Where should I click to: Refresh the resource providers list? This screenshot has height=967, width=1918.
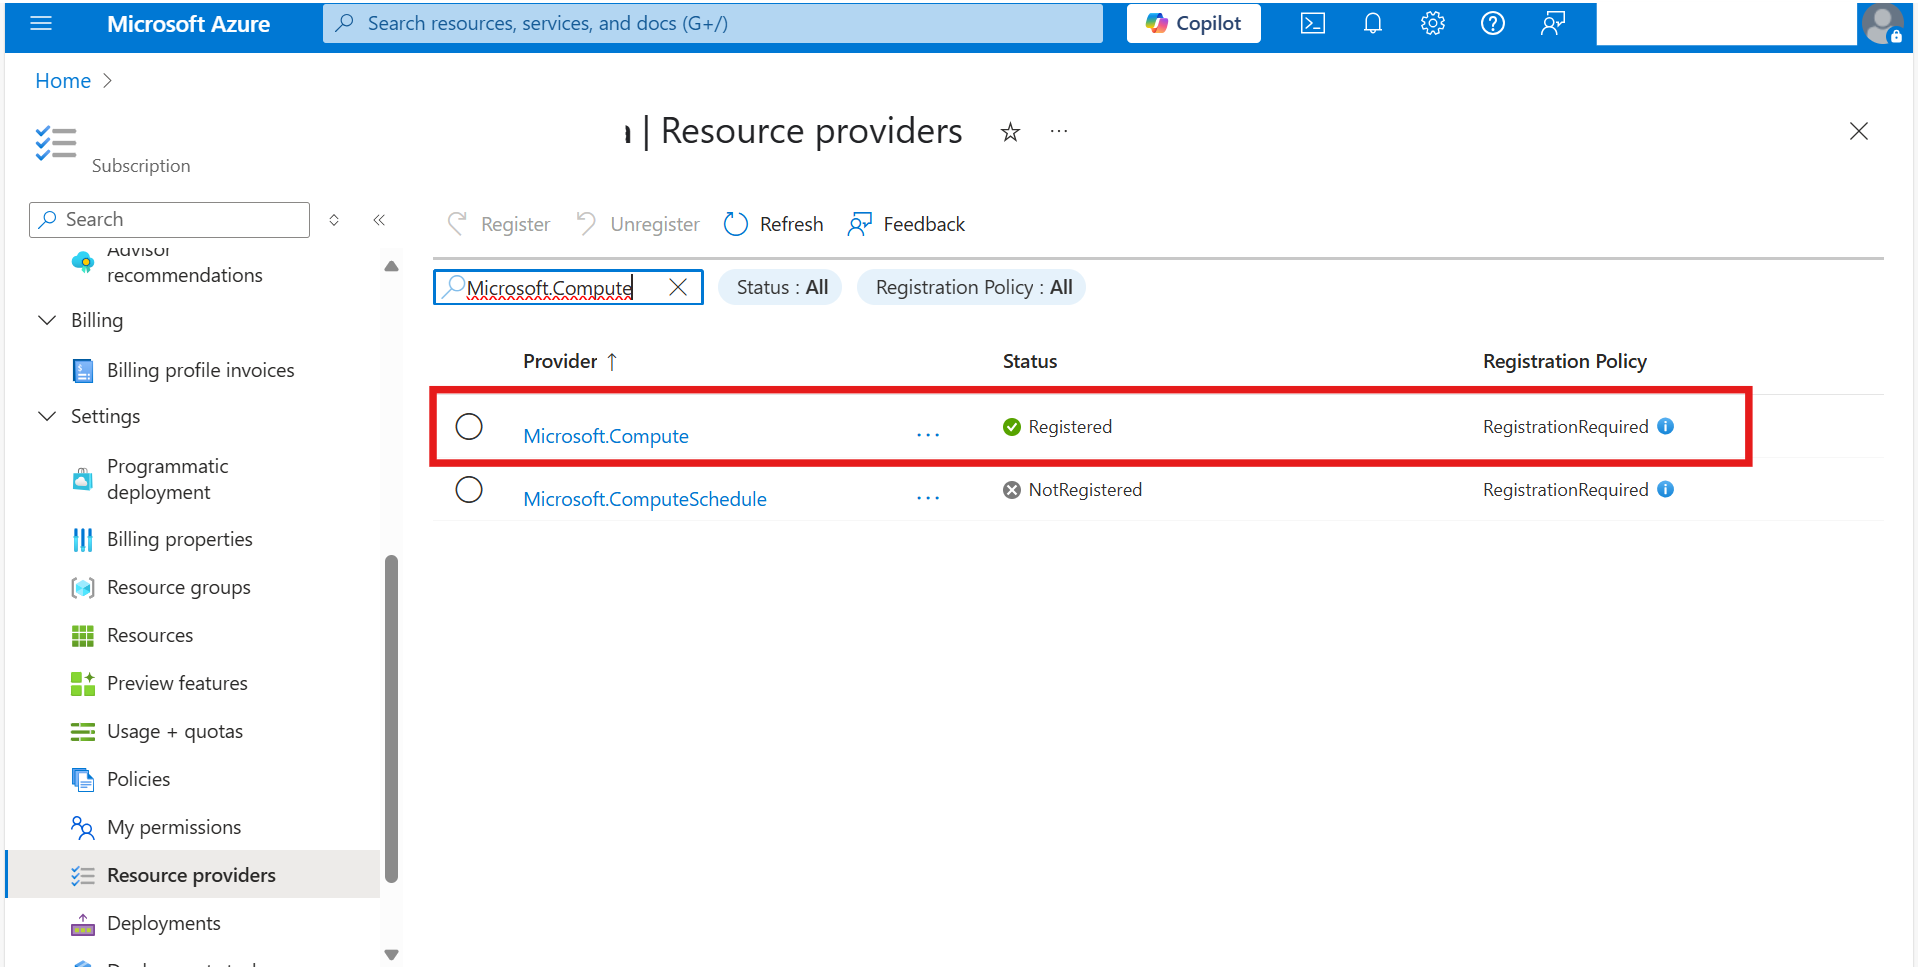772,223
